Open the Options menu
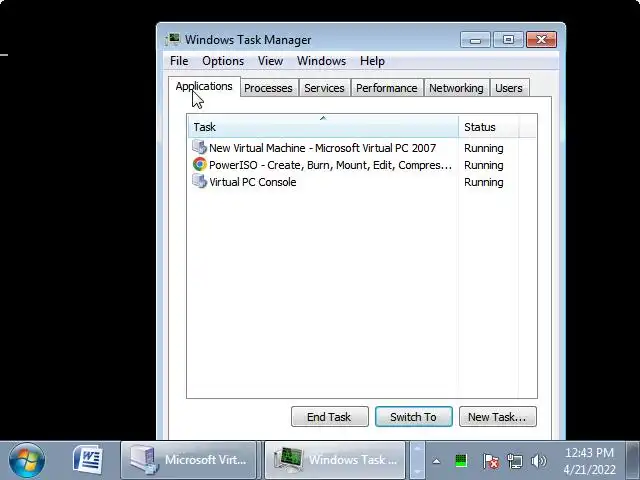Viewport: 640px width, 480px height. tap(223, 61)
